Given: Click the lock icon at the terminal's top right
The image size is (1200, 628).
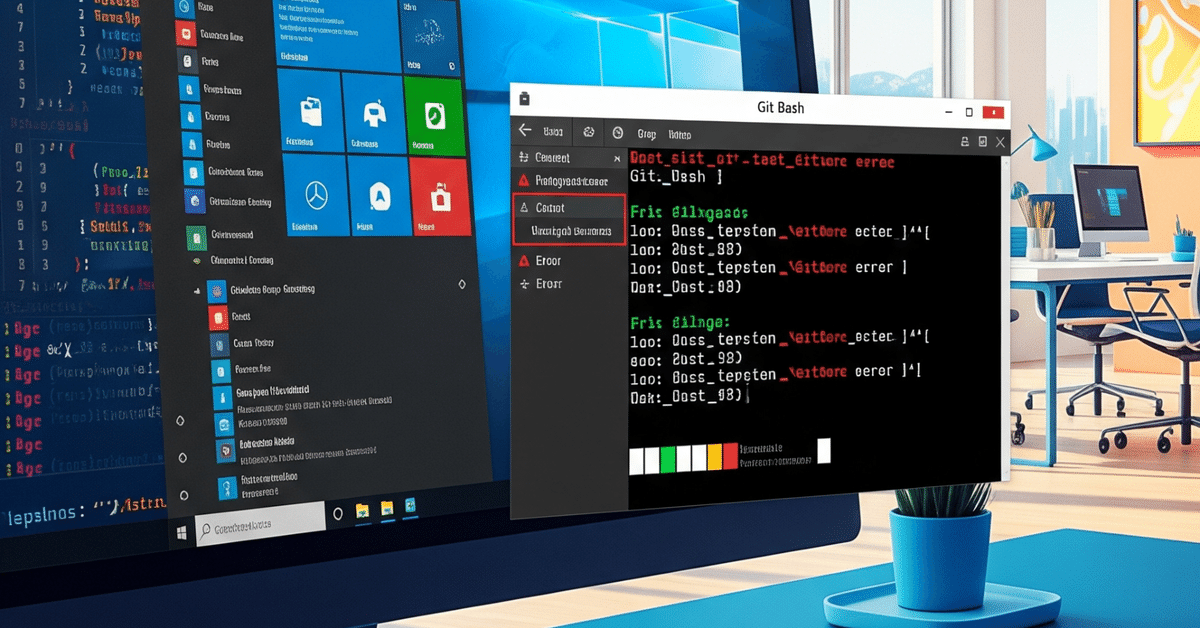Looking at the screenshot, I should click(963, 141).
